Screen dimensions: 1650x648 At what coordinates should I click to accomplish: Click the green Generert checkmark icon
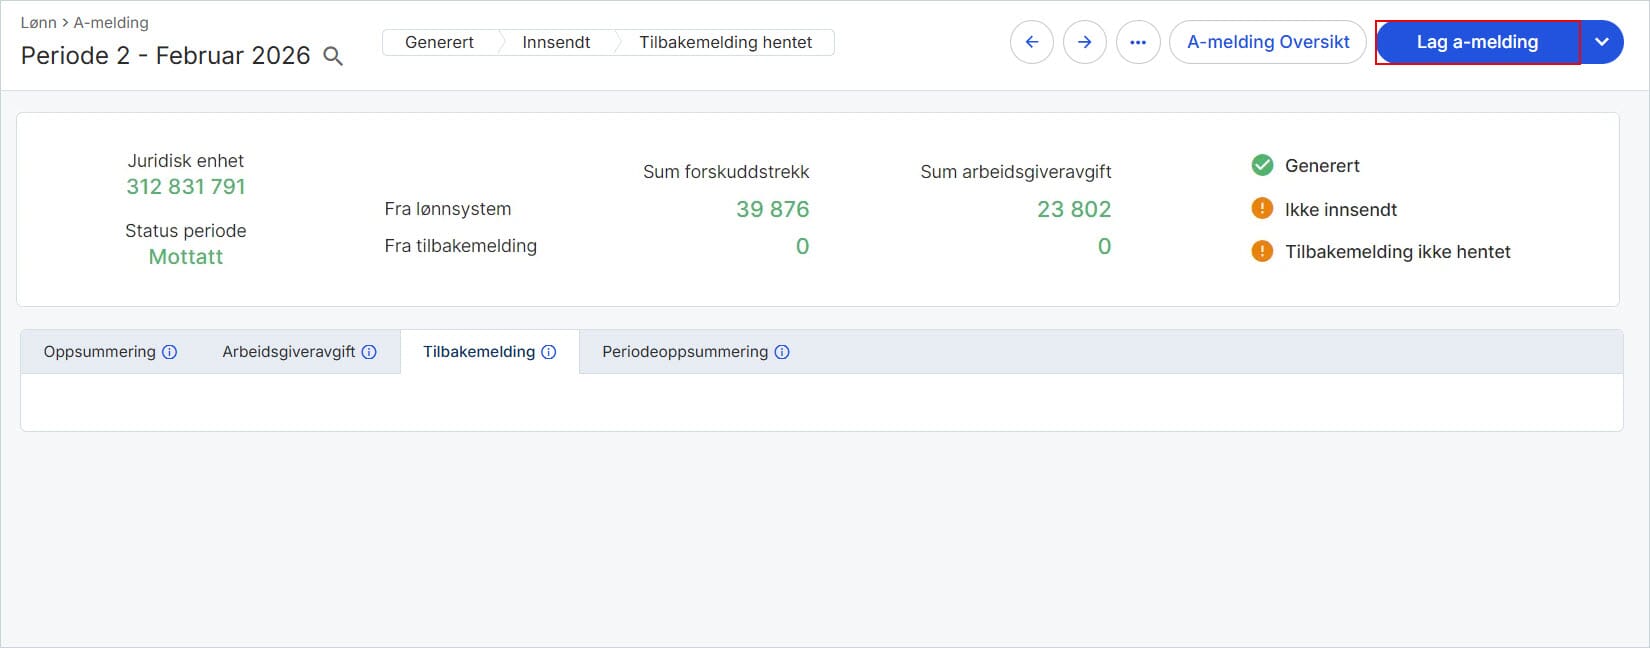coord(1262,165)
